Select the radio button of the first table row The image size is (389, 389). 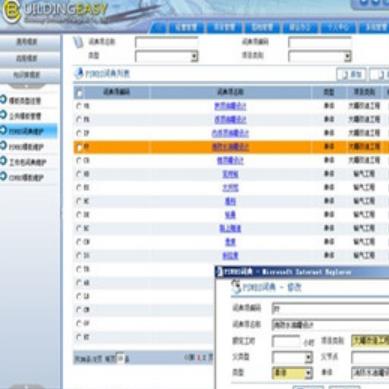pos(79,106)
